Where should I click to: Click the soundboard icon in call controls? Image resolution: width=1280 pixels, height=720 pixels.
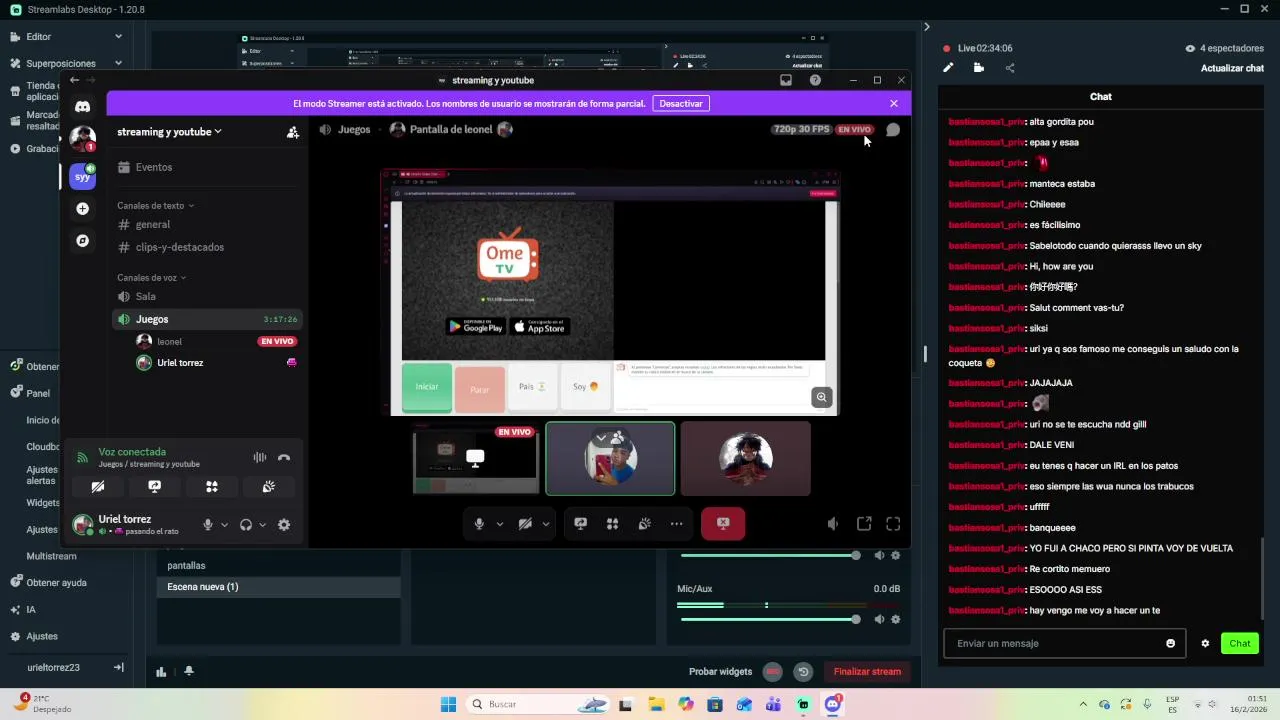(x=644, y=524)
